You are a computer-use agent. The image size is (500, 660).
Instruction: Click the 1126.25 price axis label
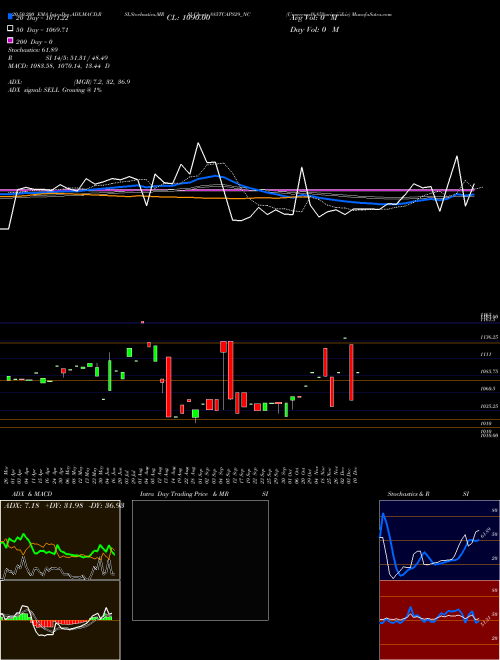click(x=489, y=337)
